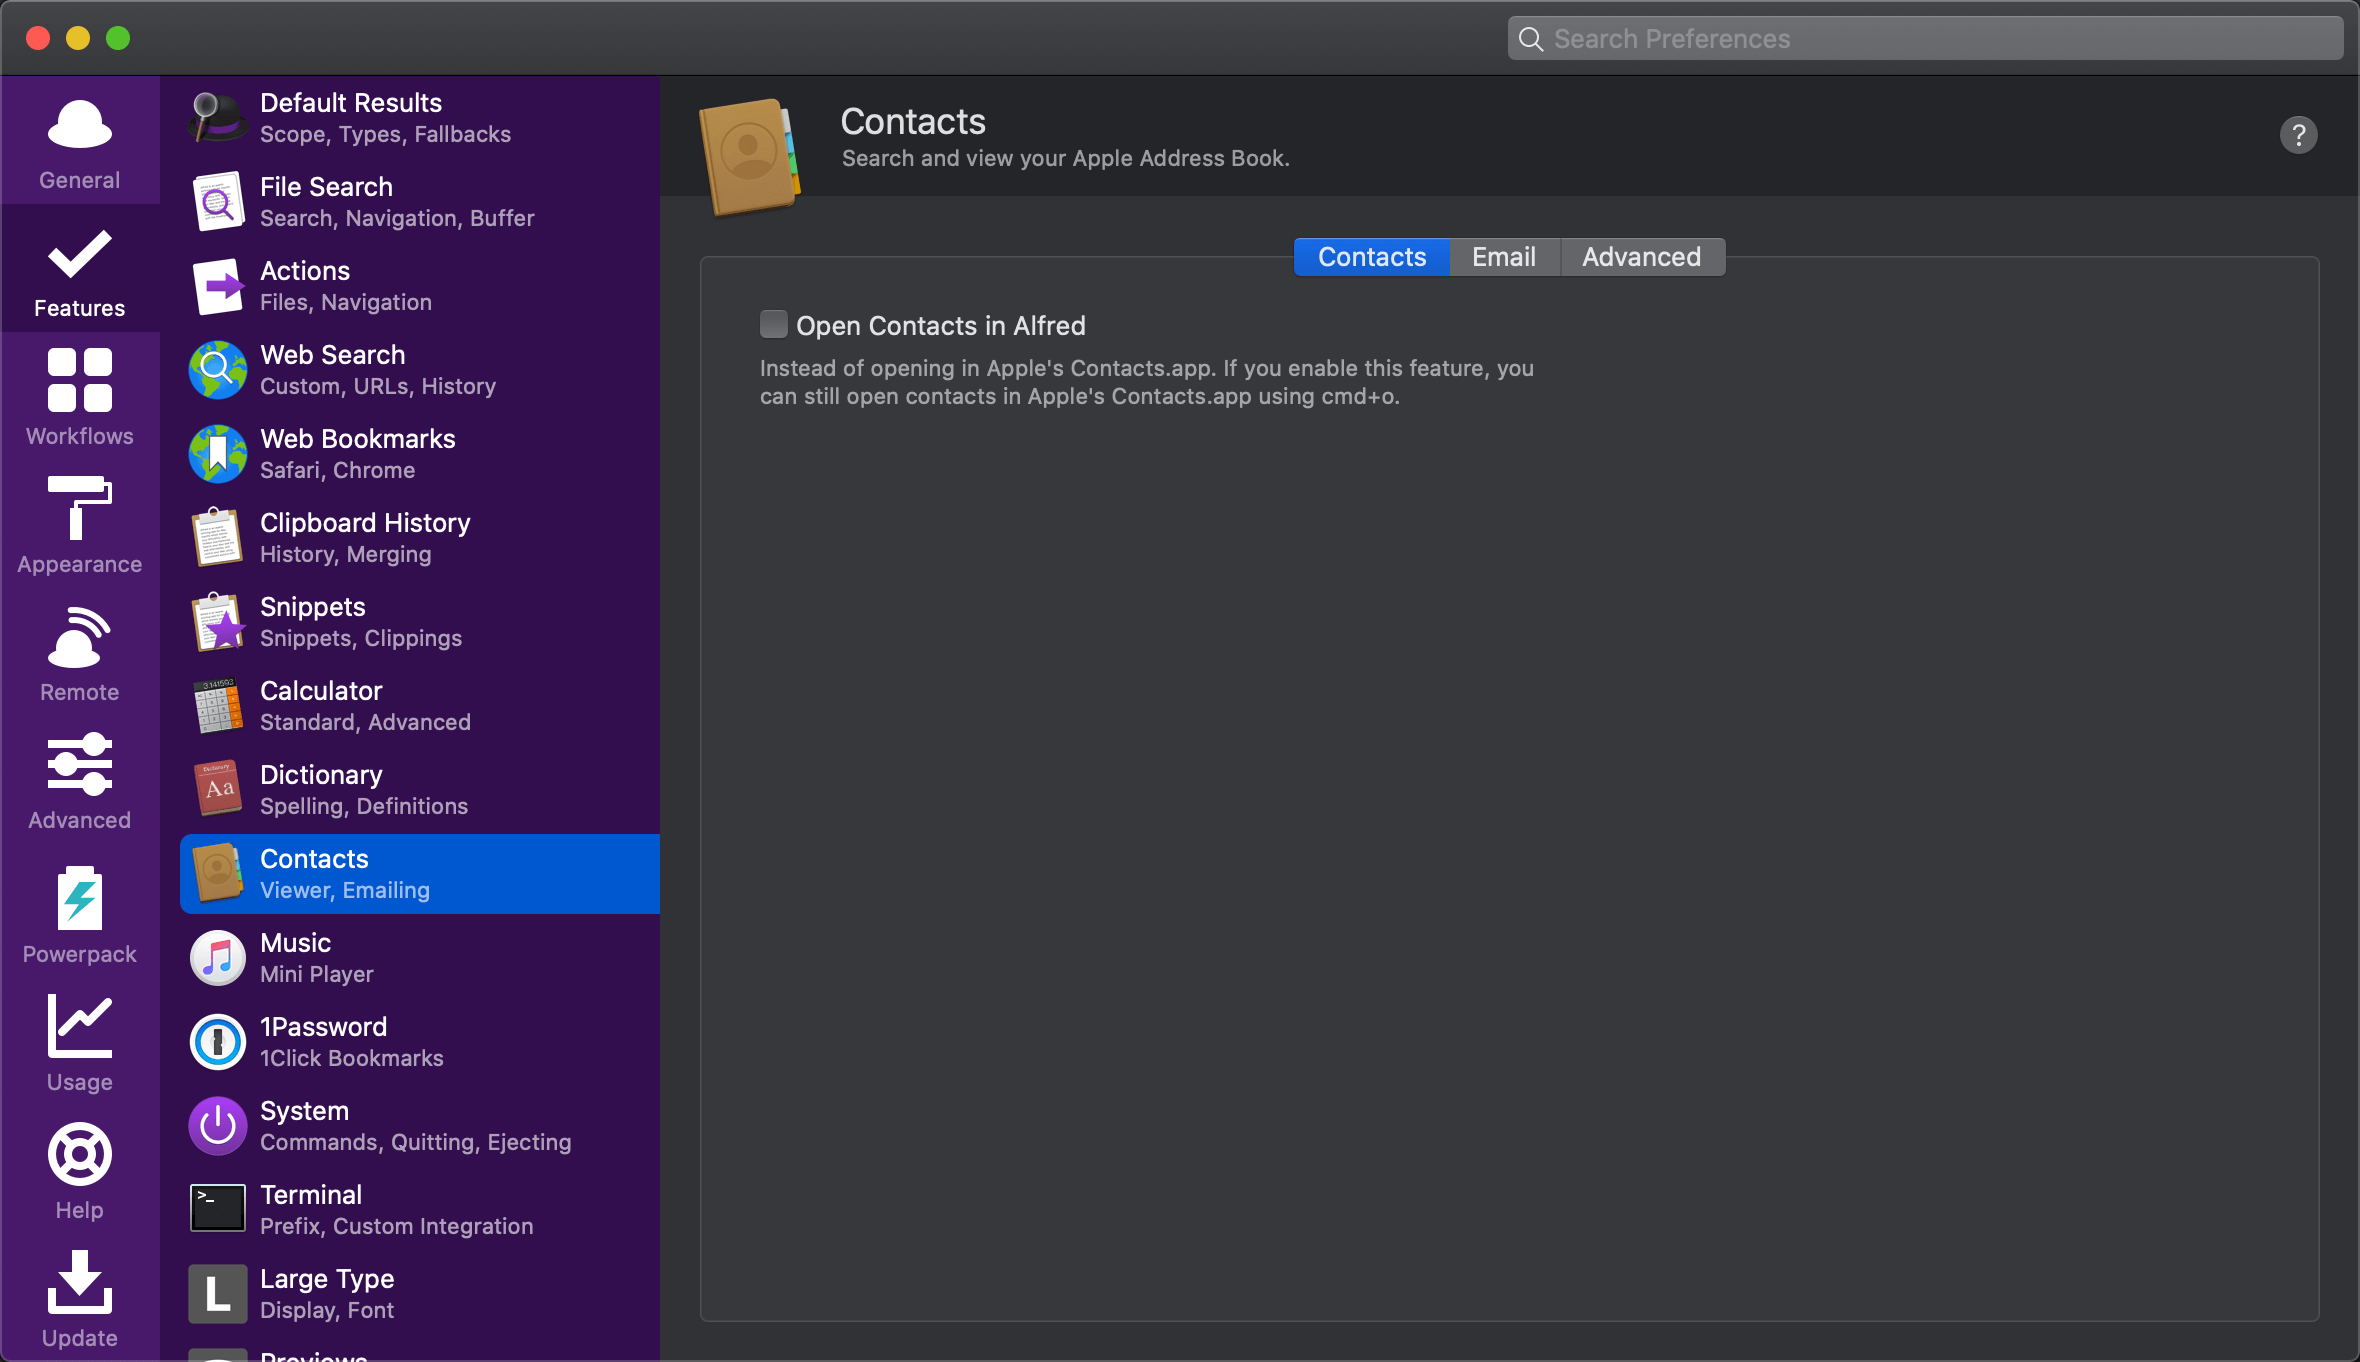
Task: Click the File Search icon
Action: pyautogui.click(x=218, y=202)
